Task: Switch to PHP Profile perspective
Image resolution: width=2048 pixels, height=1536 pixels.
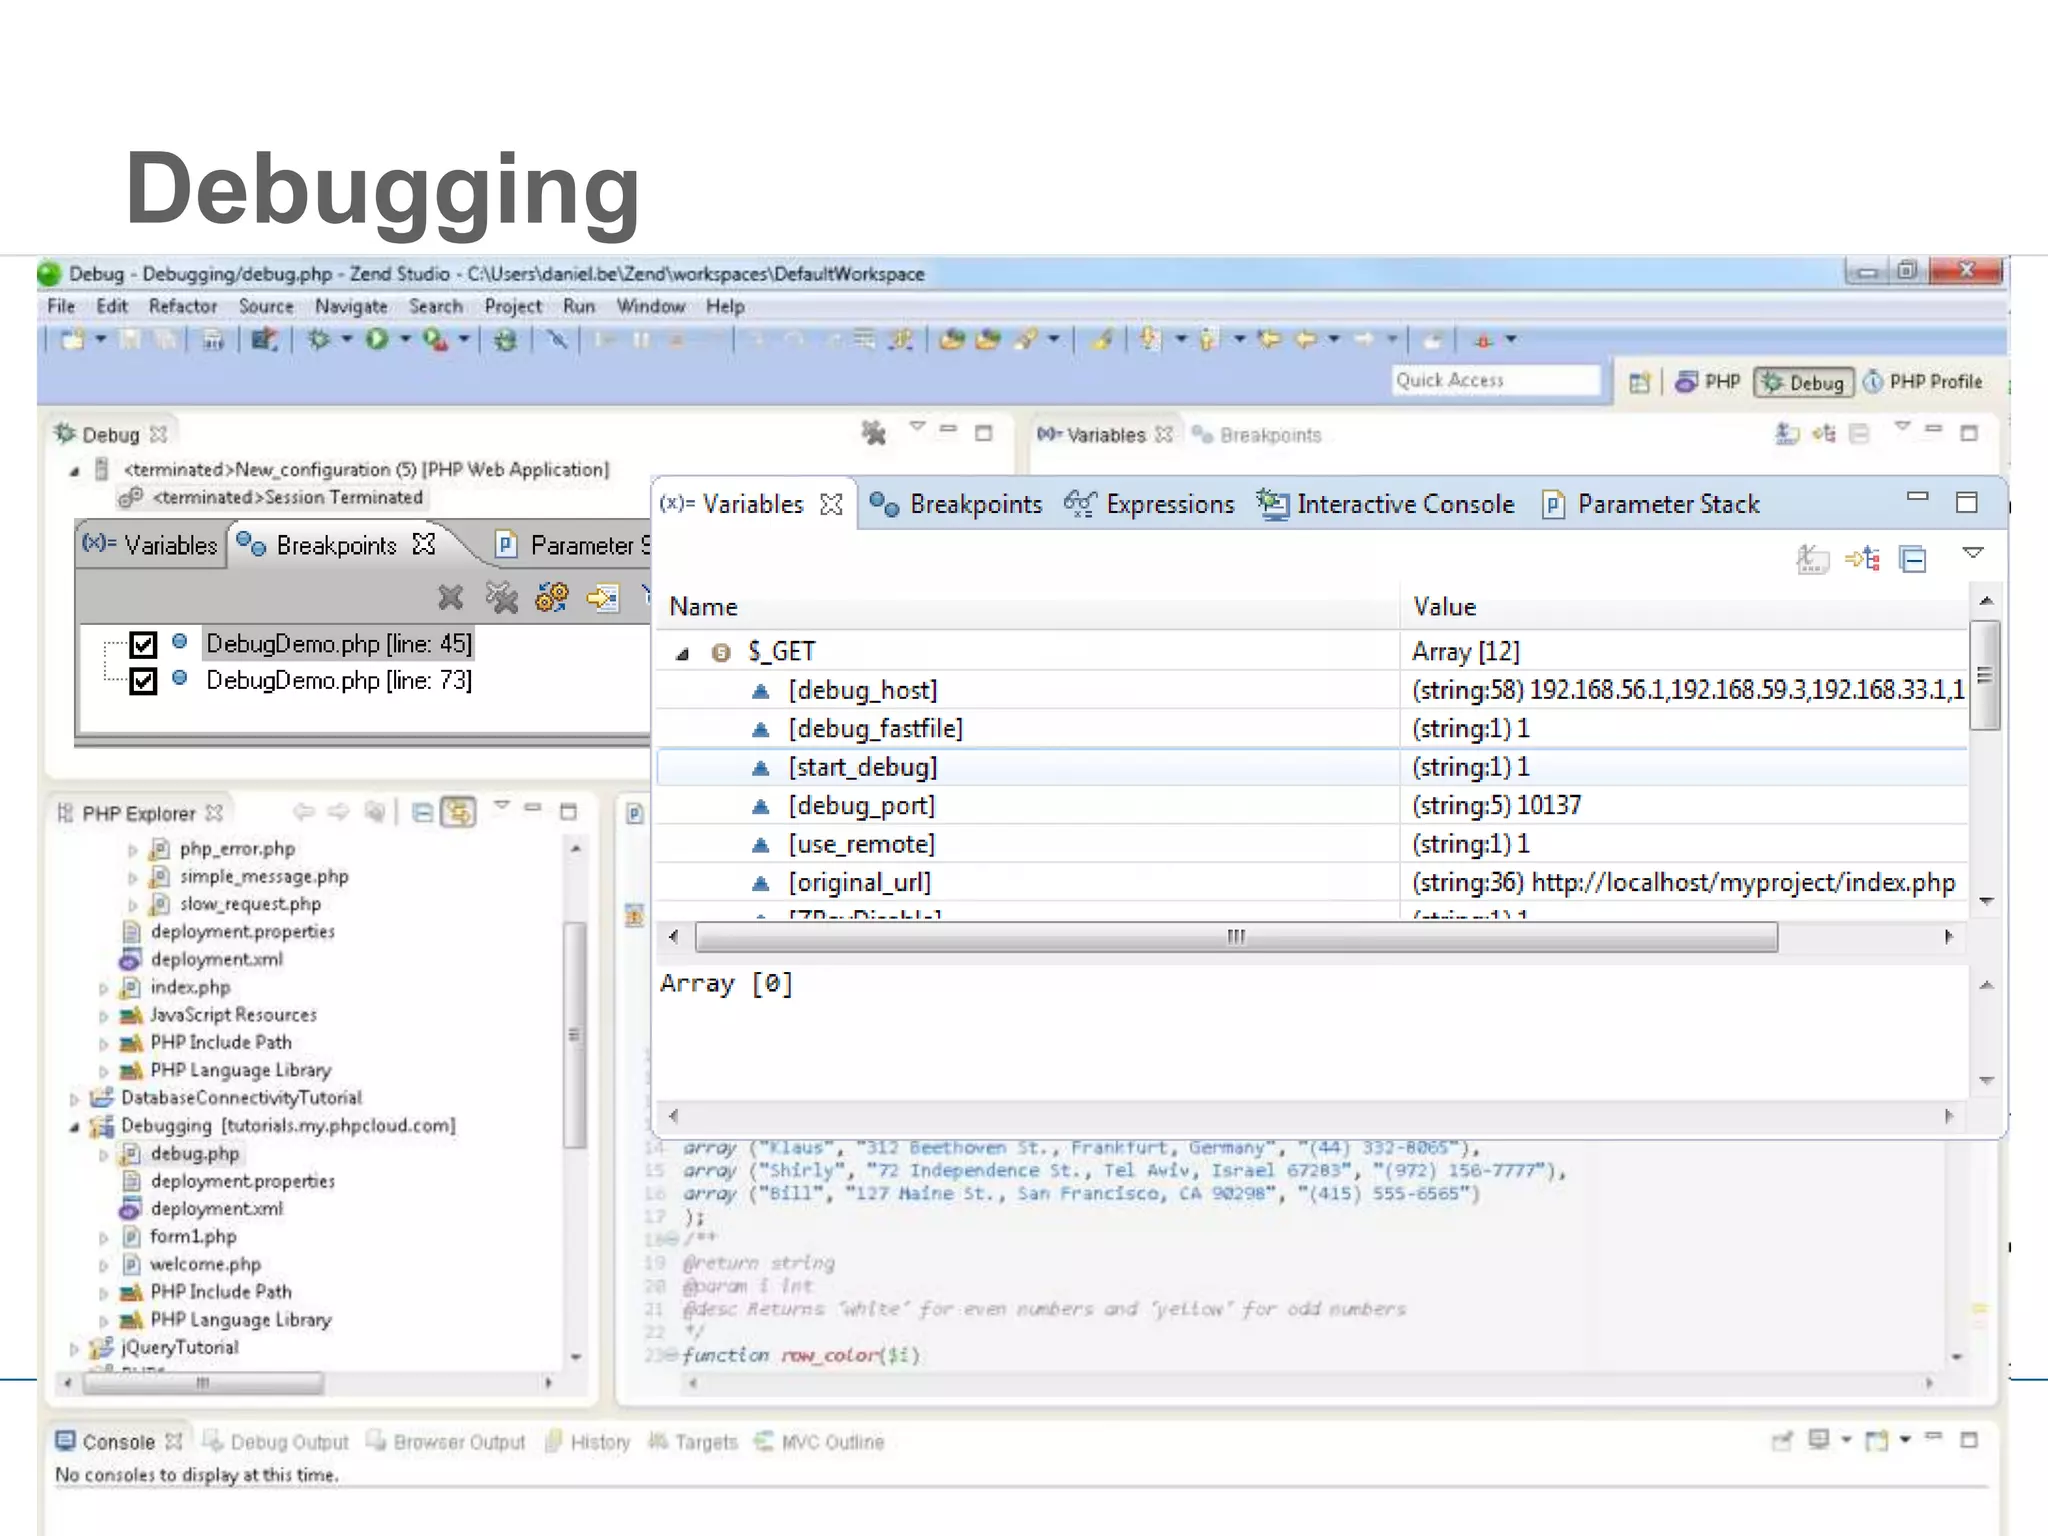Action: pyautogui.click(x=1923, y=382)
